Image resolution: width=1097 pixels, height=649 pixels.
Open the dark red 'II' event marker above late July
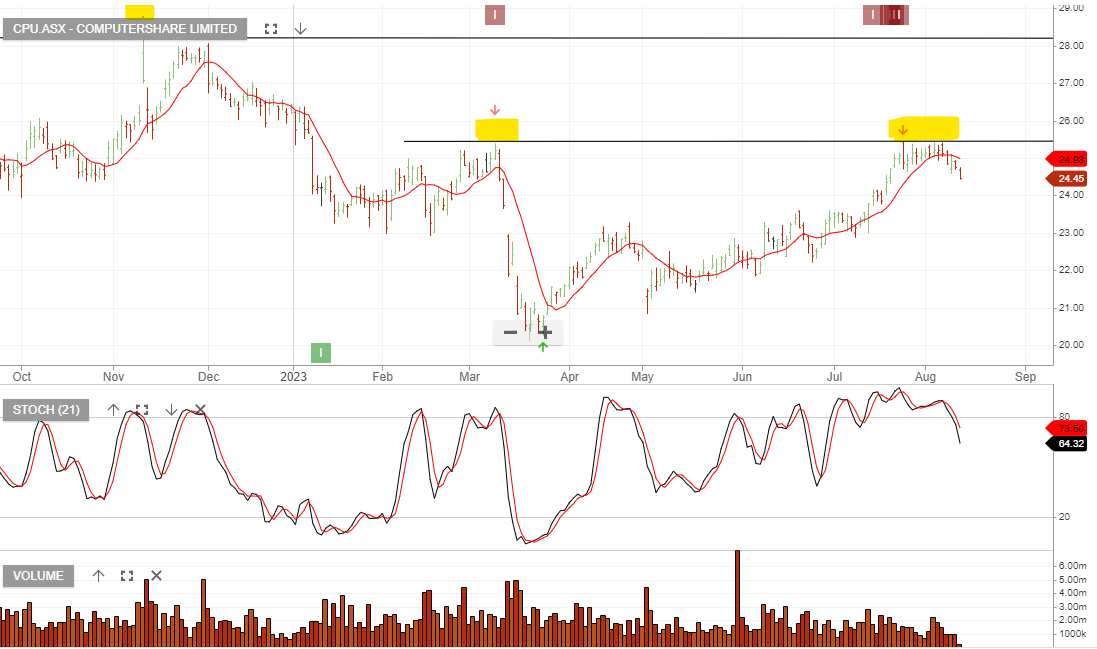pos(897,15)
